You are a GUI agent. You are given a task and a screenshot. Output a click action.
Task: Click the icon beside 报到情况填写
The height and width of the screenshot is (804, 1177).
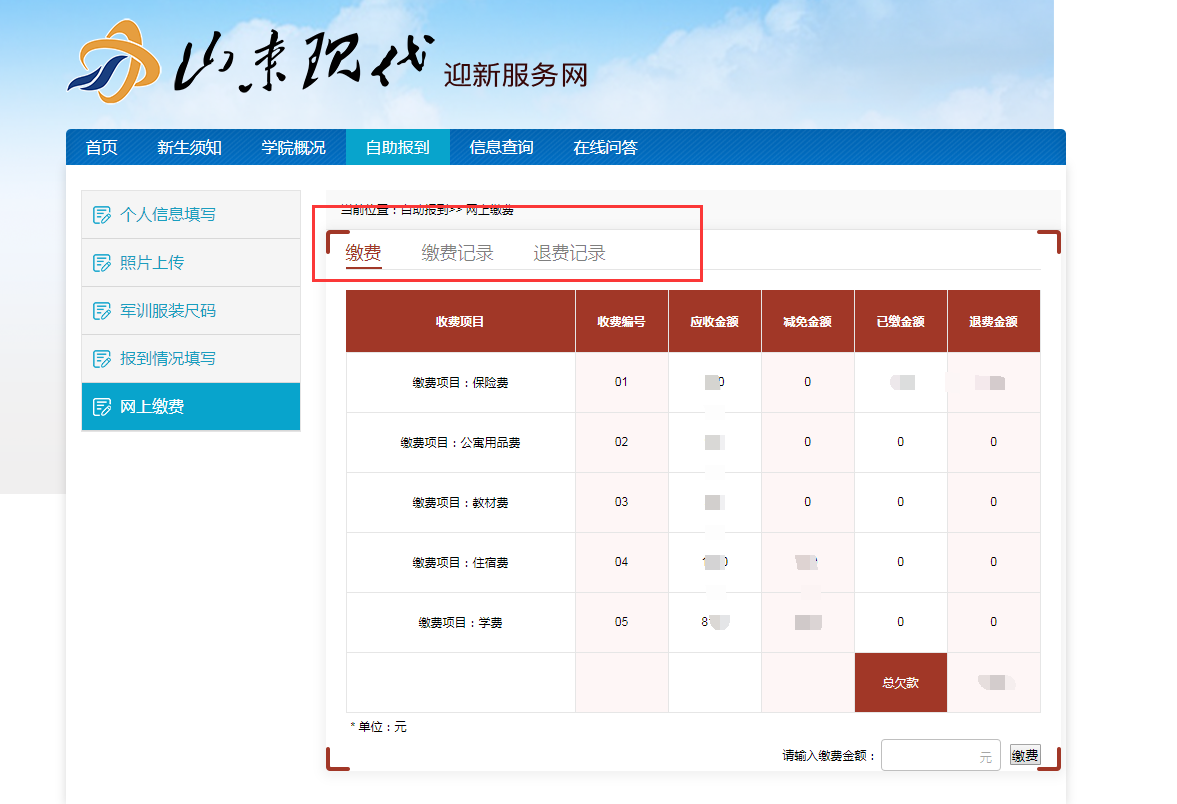101,359
